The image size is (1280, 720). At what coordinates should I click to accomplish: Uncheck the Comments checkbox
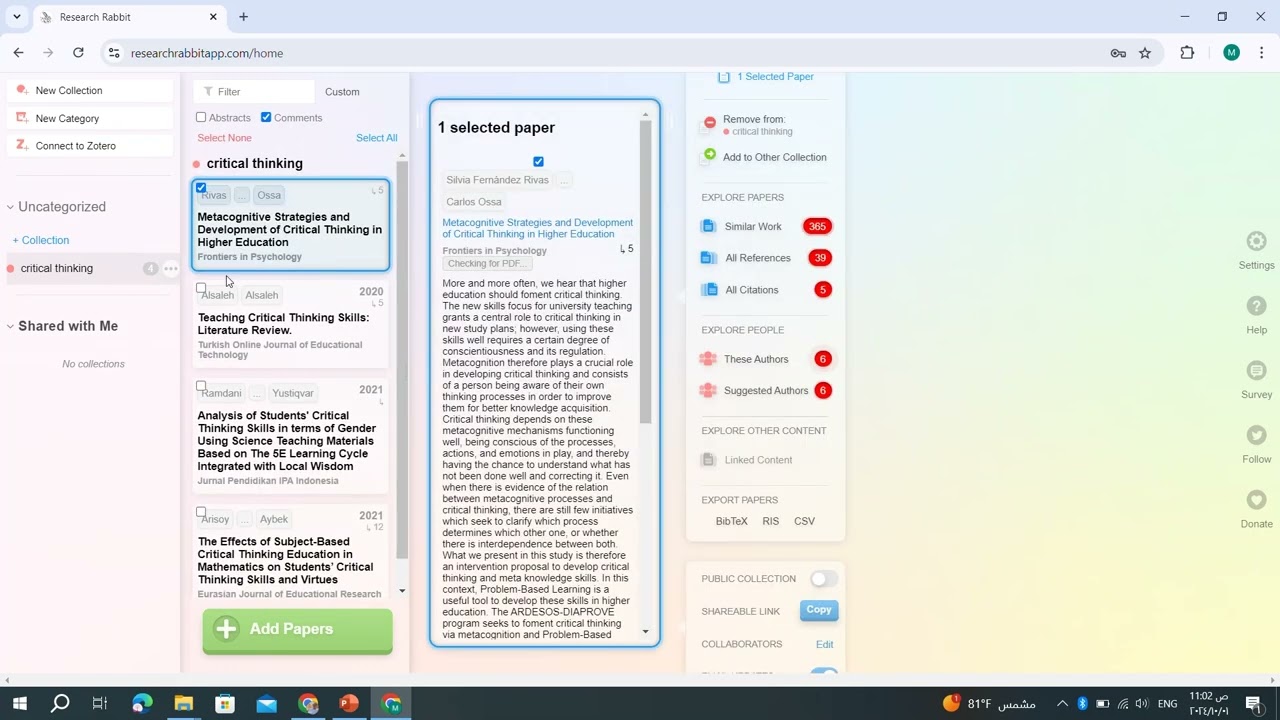click(x=266, y=118)
